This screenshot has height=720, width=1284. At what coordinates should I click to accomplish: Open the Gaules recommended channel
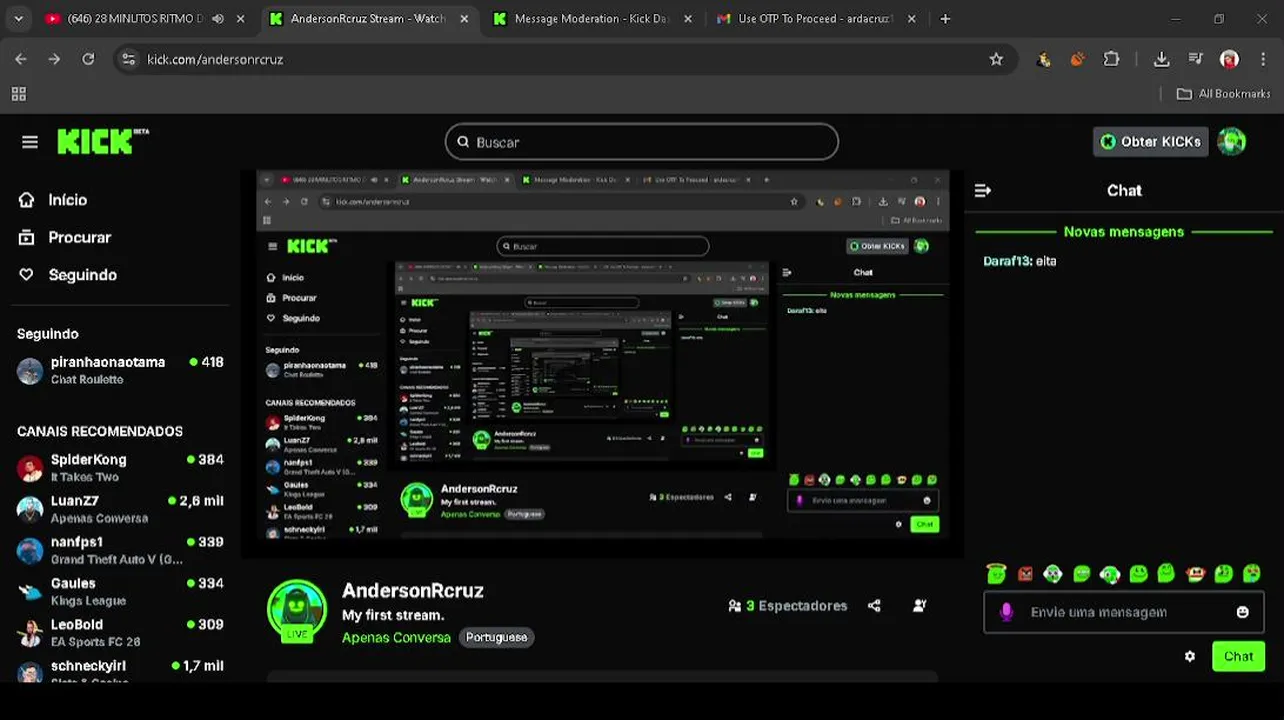point(120,591)
